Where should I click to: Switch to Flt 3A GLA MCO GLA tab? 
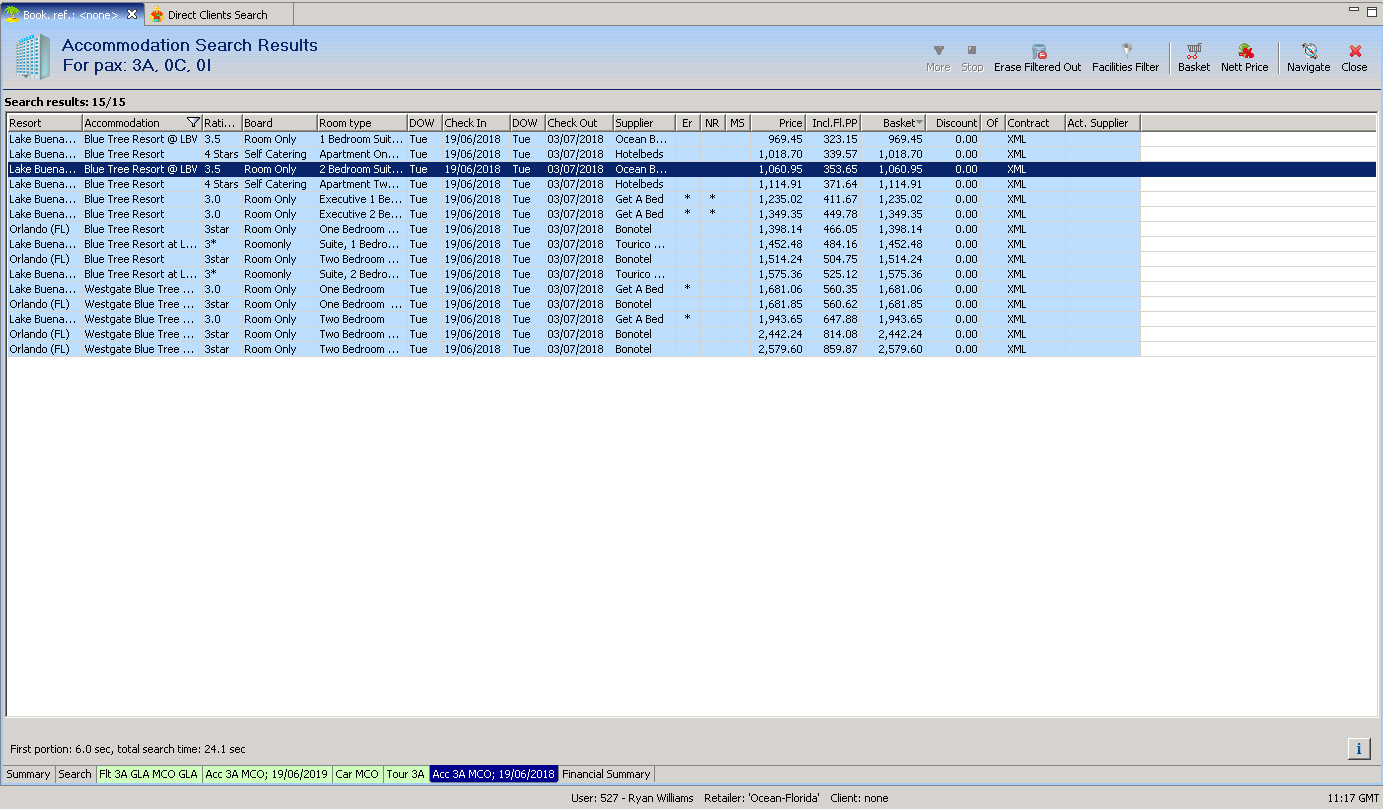148,774
